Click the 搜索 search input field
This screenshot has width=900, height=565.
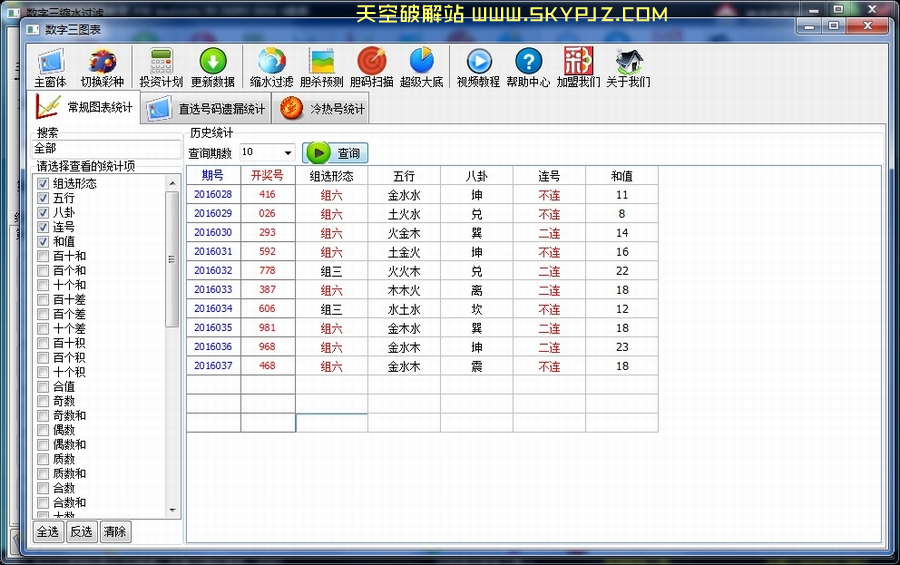[105, 148]
